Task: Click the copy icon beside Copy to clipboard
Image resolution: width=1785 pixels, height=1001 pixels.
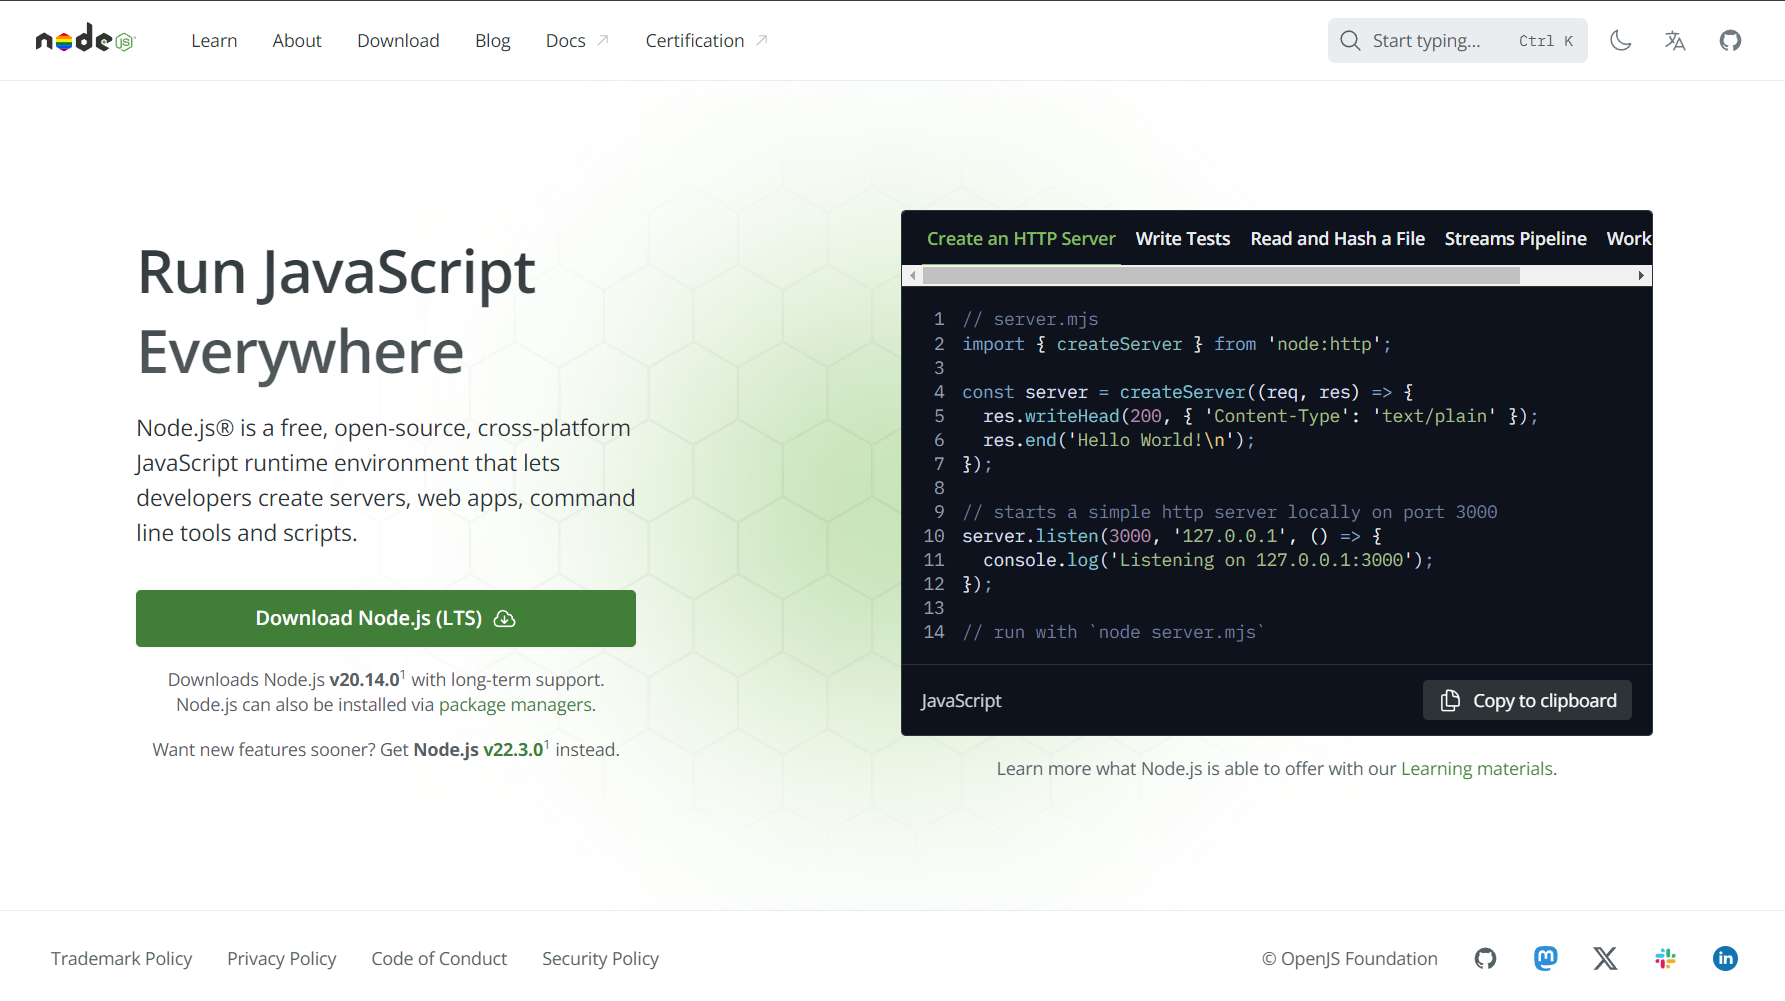Action: click(1450, 700)
